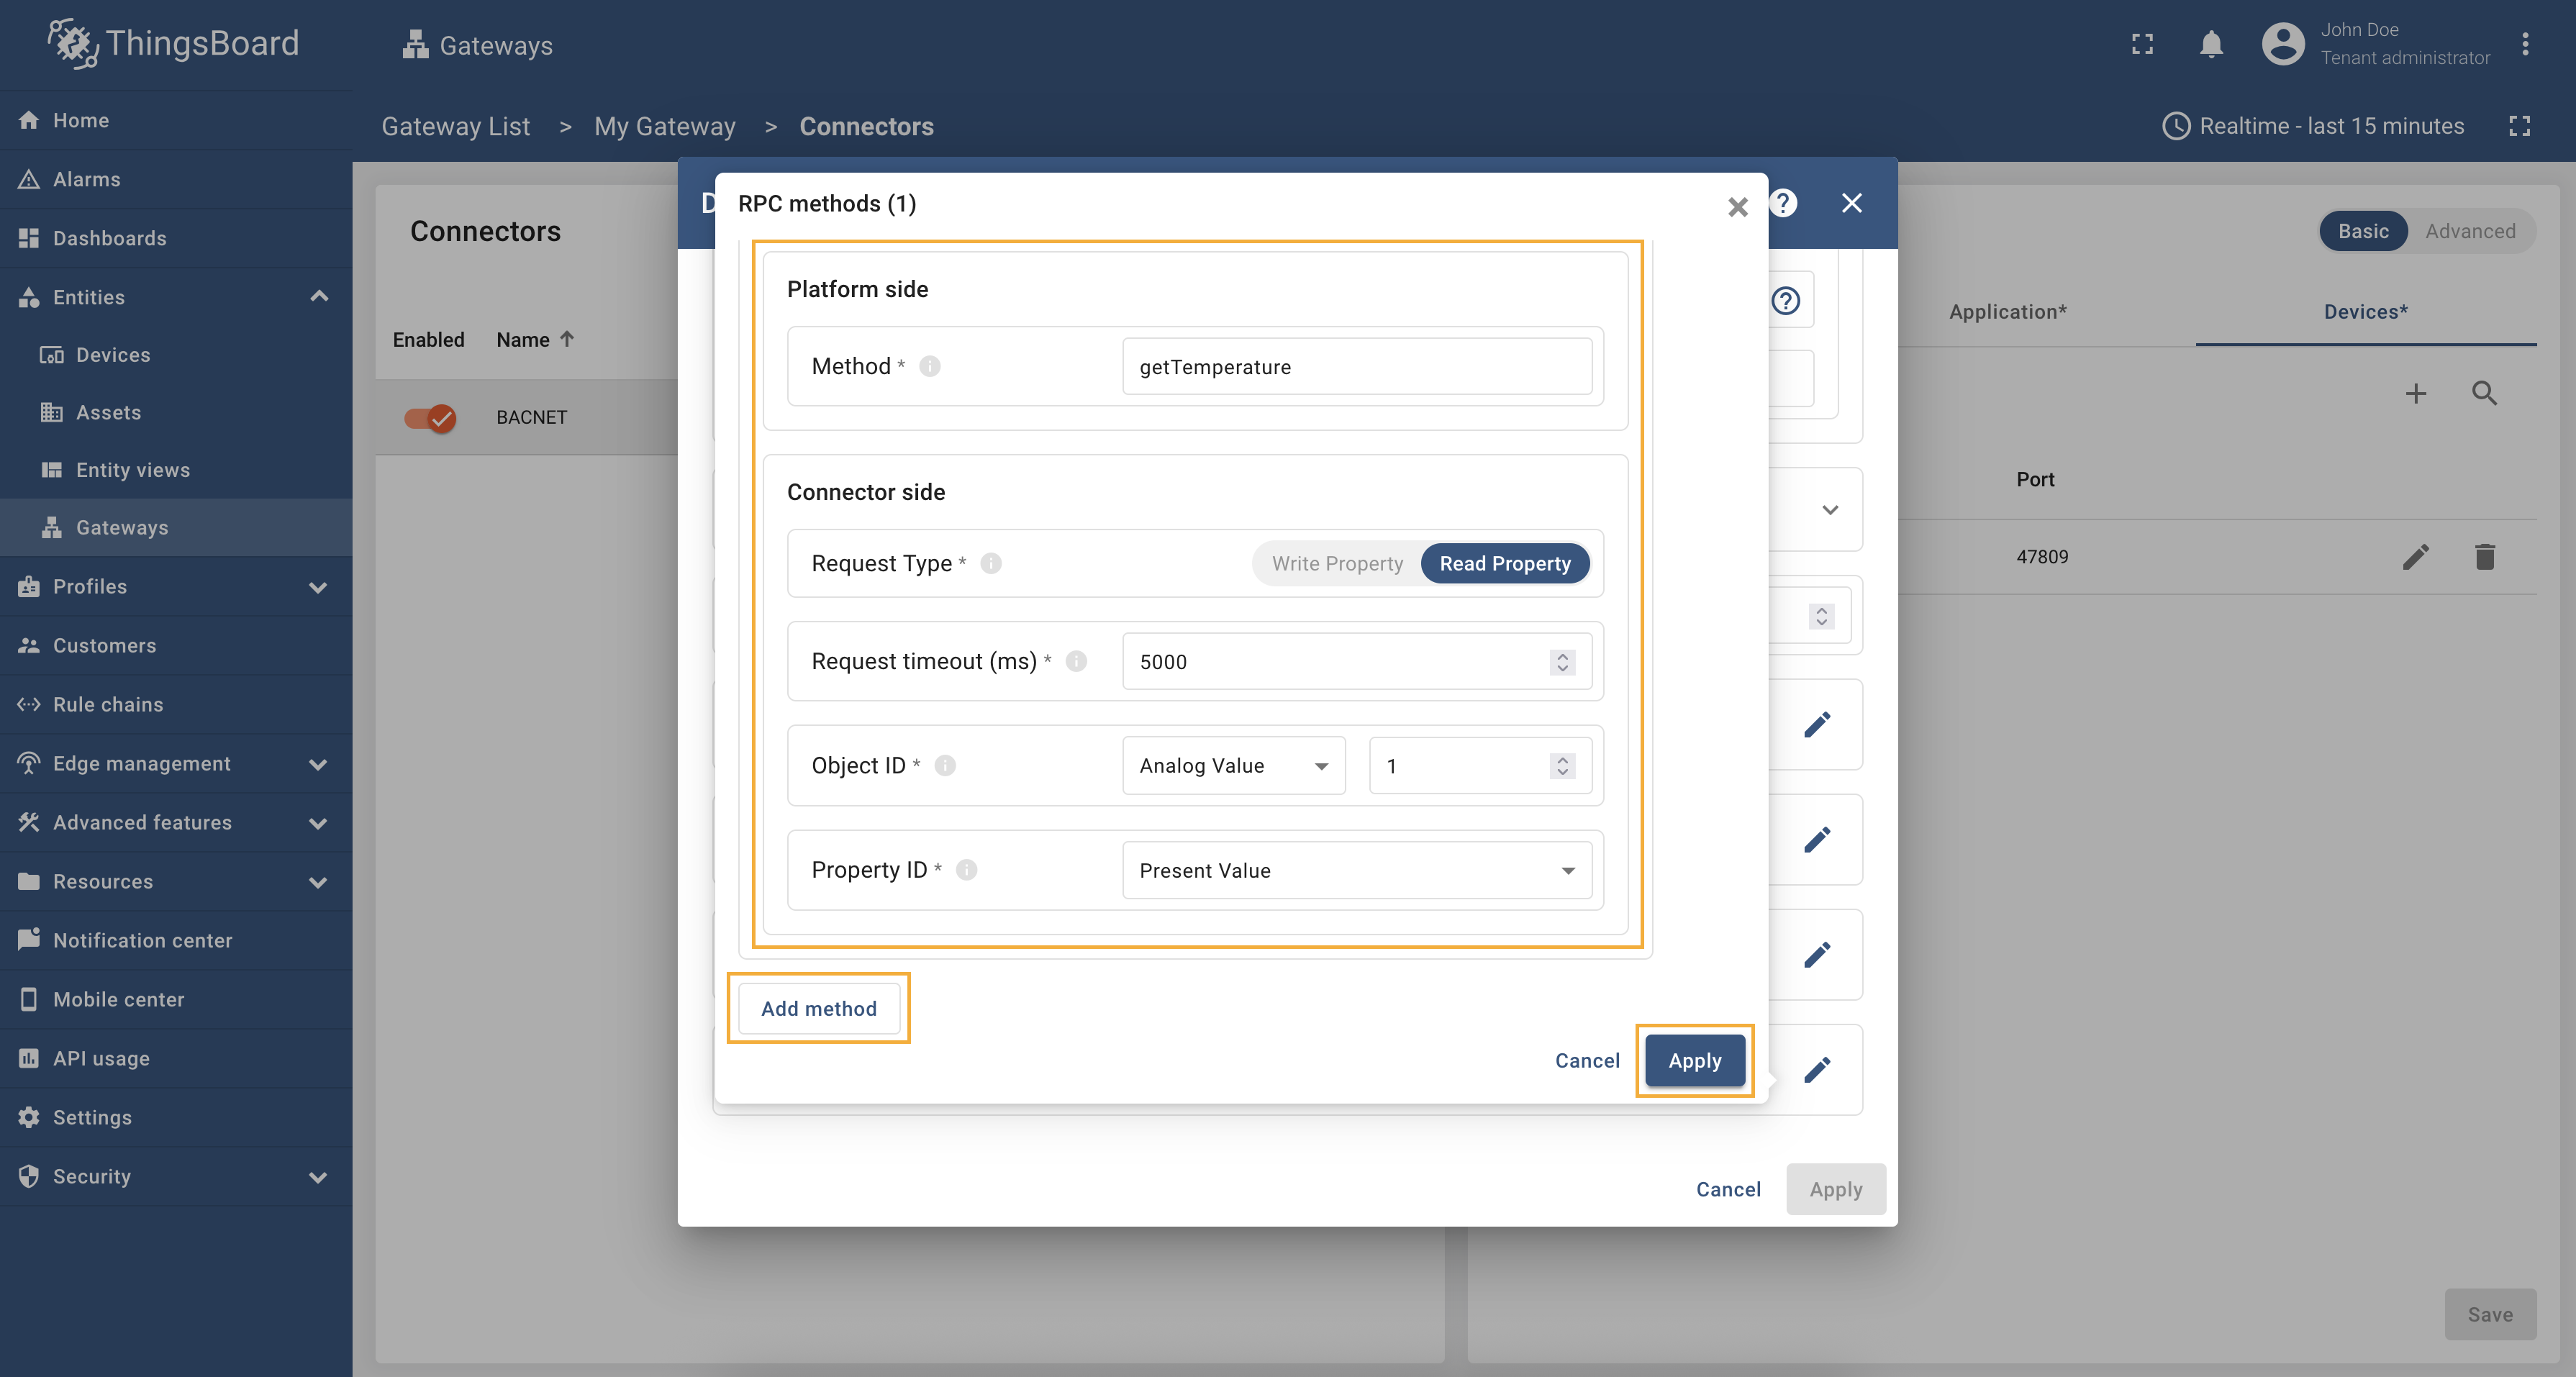Click the search magnifier in Devices tab
This screenshot has width=2576, height=1377.
tap(2484, 393)
